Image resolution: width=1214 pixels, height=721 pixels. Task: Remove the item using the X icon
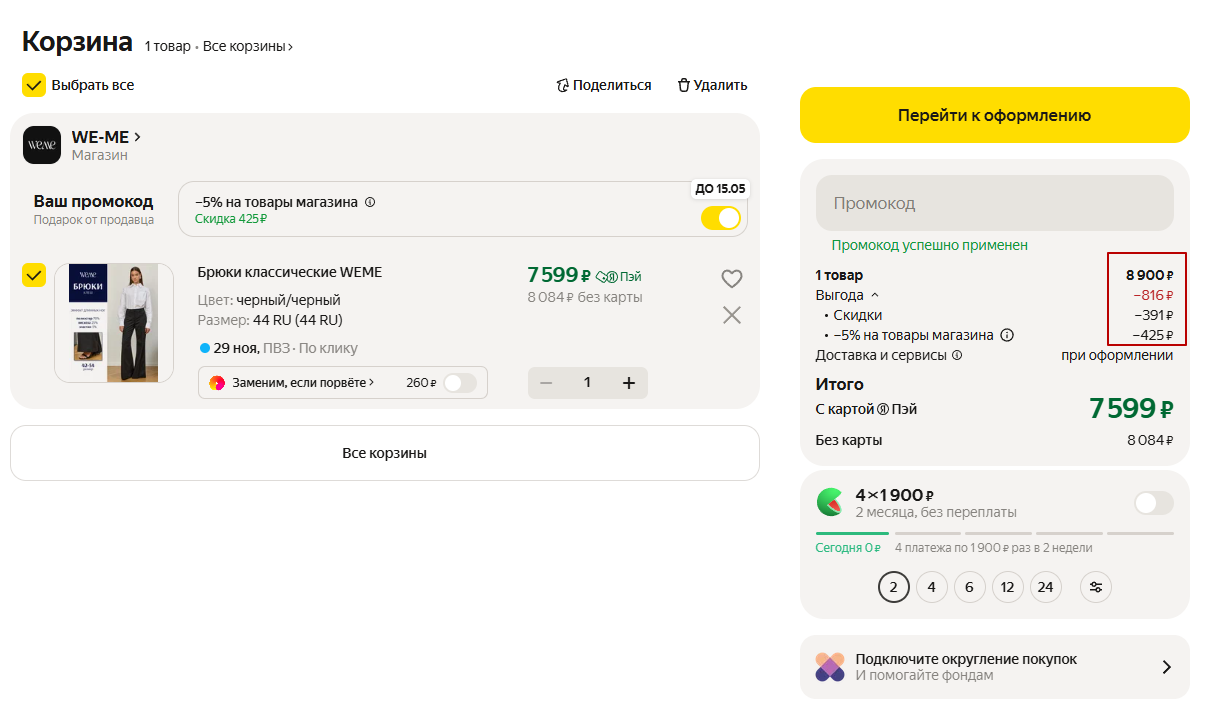coord(732,316)
